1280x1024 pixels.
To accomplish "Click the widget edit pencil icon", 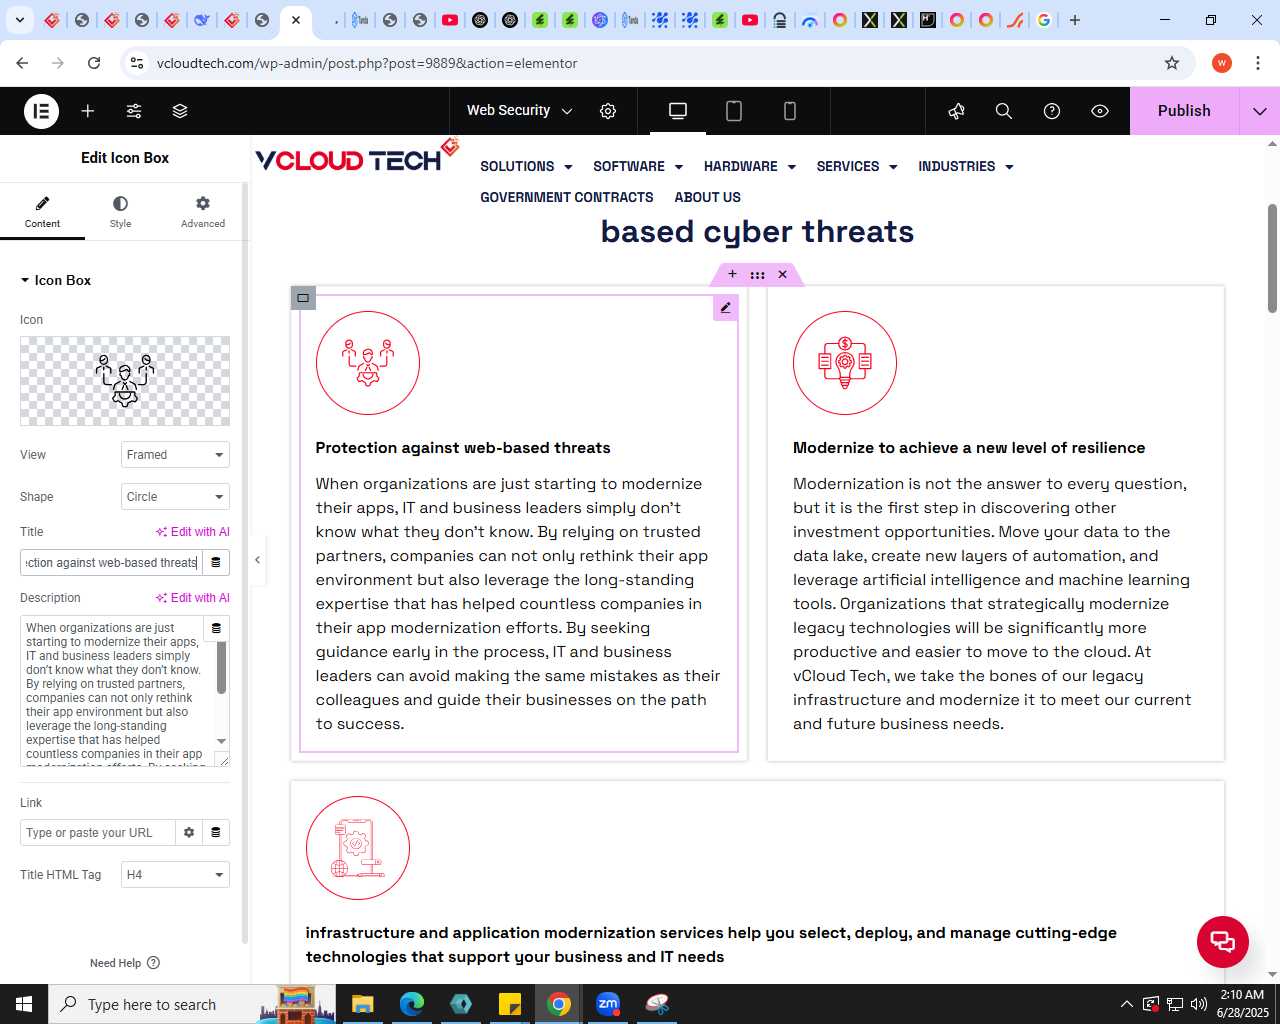I will [x=725, y=308].
